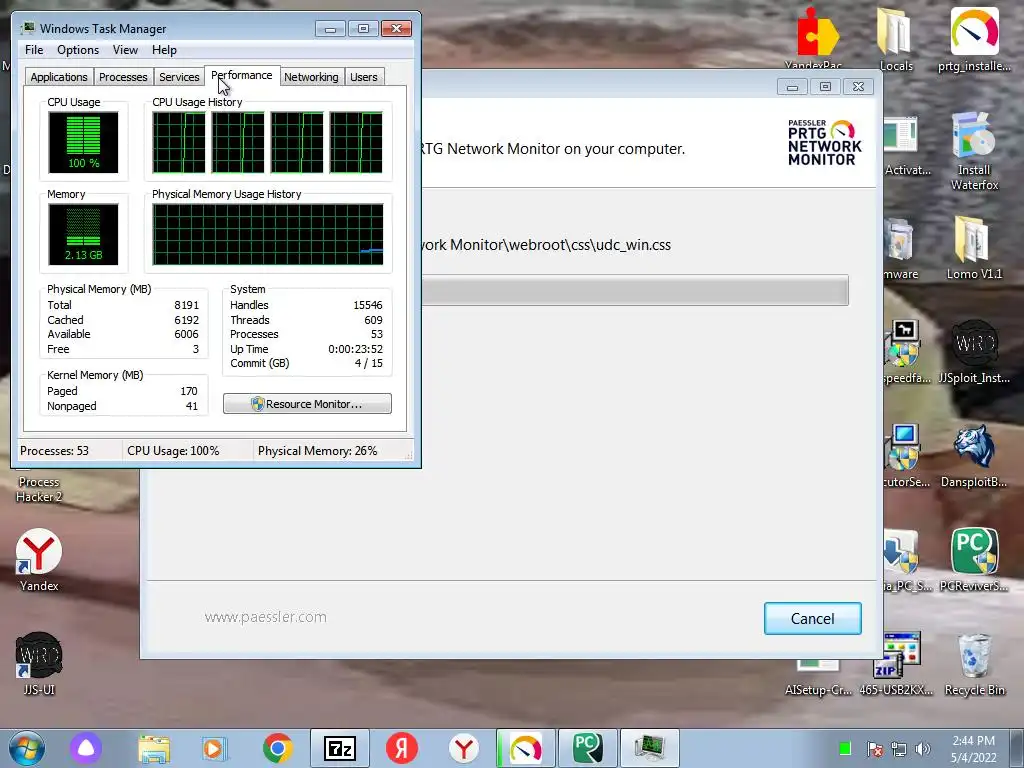Image resolution: width=1024 pixels, height=768 pixels.
Task: Click the Cached memory value 6192
Action: tap(186, 320)
